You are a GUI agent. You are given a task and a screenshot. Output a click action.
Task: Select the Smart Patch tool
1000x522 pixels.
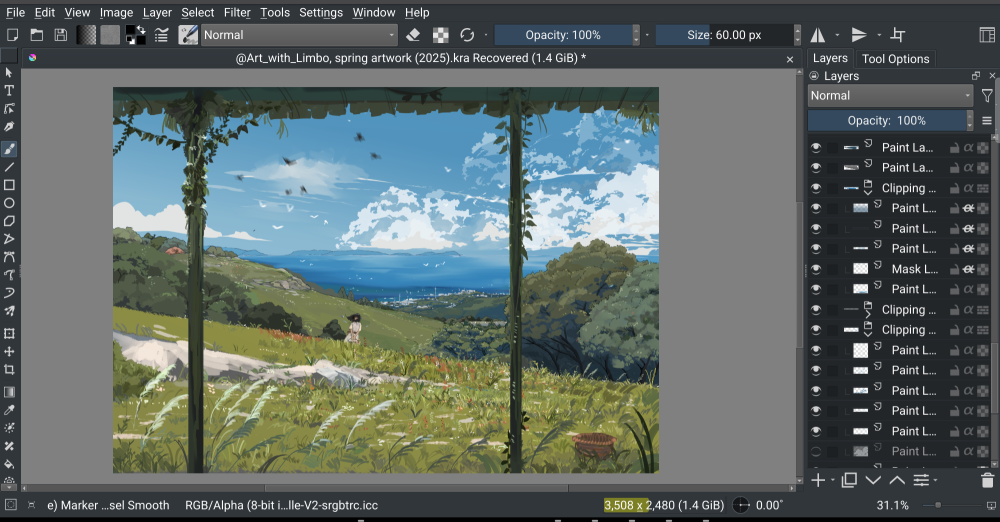[9, 446]
